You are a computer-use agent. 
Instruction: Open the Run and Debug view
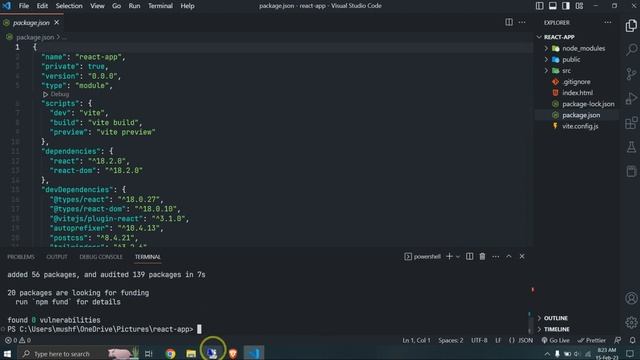(x=631, y=98)
